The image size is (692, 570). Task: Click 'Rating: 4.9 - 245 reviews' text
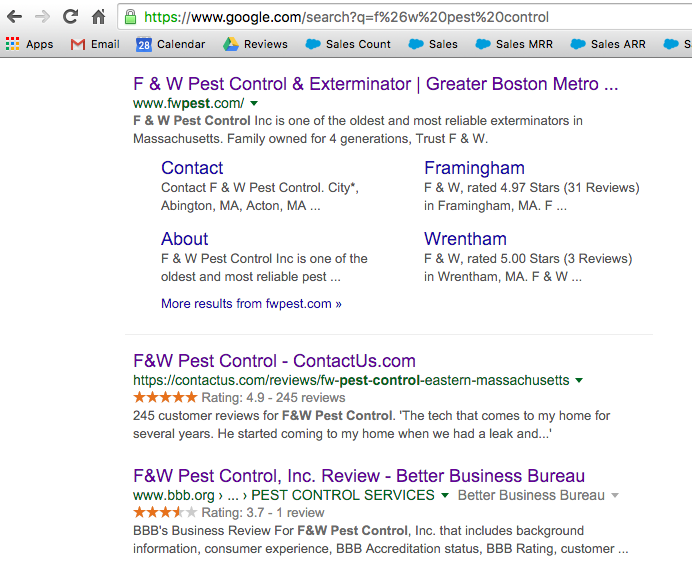[273, 398]
